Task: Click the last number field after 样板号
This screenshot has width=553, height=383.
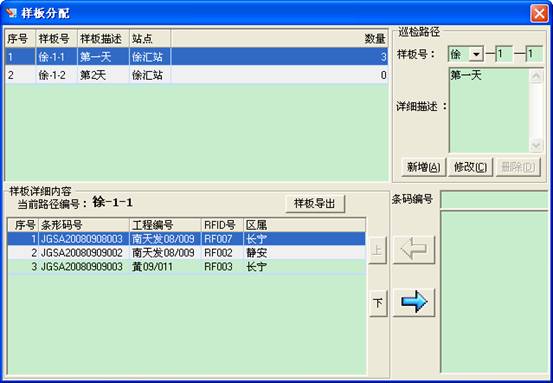Action: [x=534, y=54]
